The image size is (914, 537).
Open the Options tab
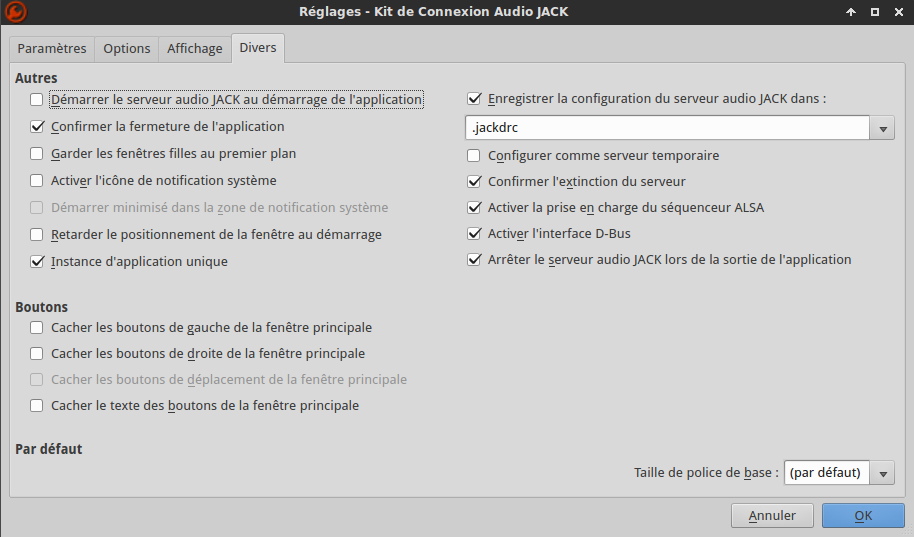127,48
